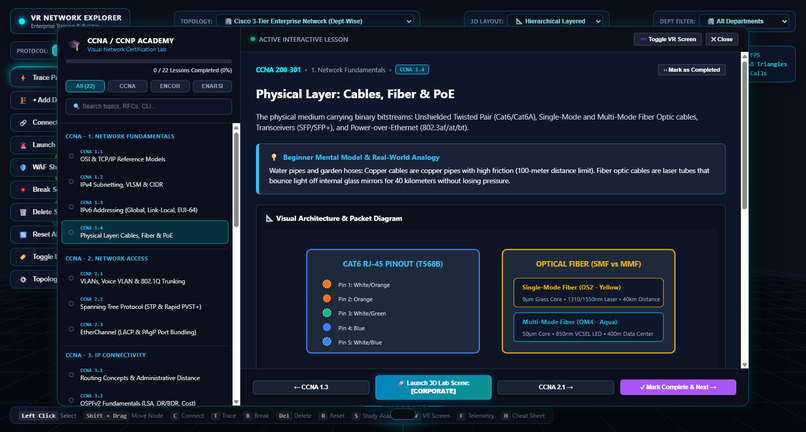Click the green Active Interactive Lesson status dot
806x432 pixels.
[x=252, y=39]
